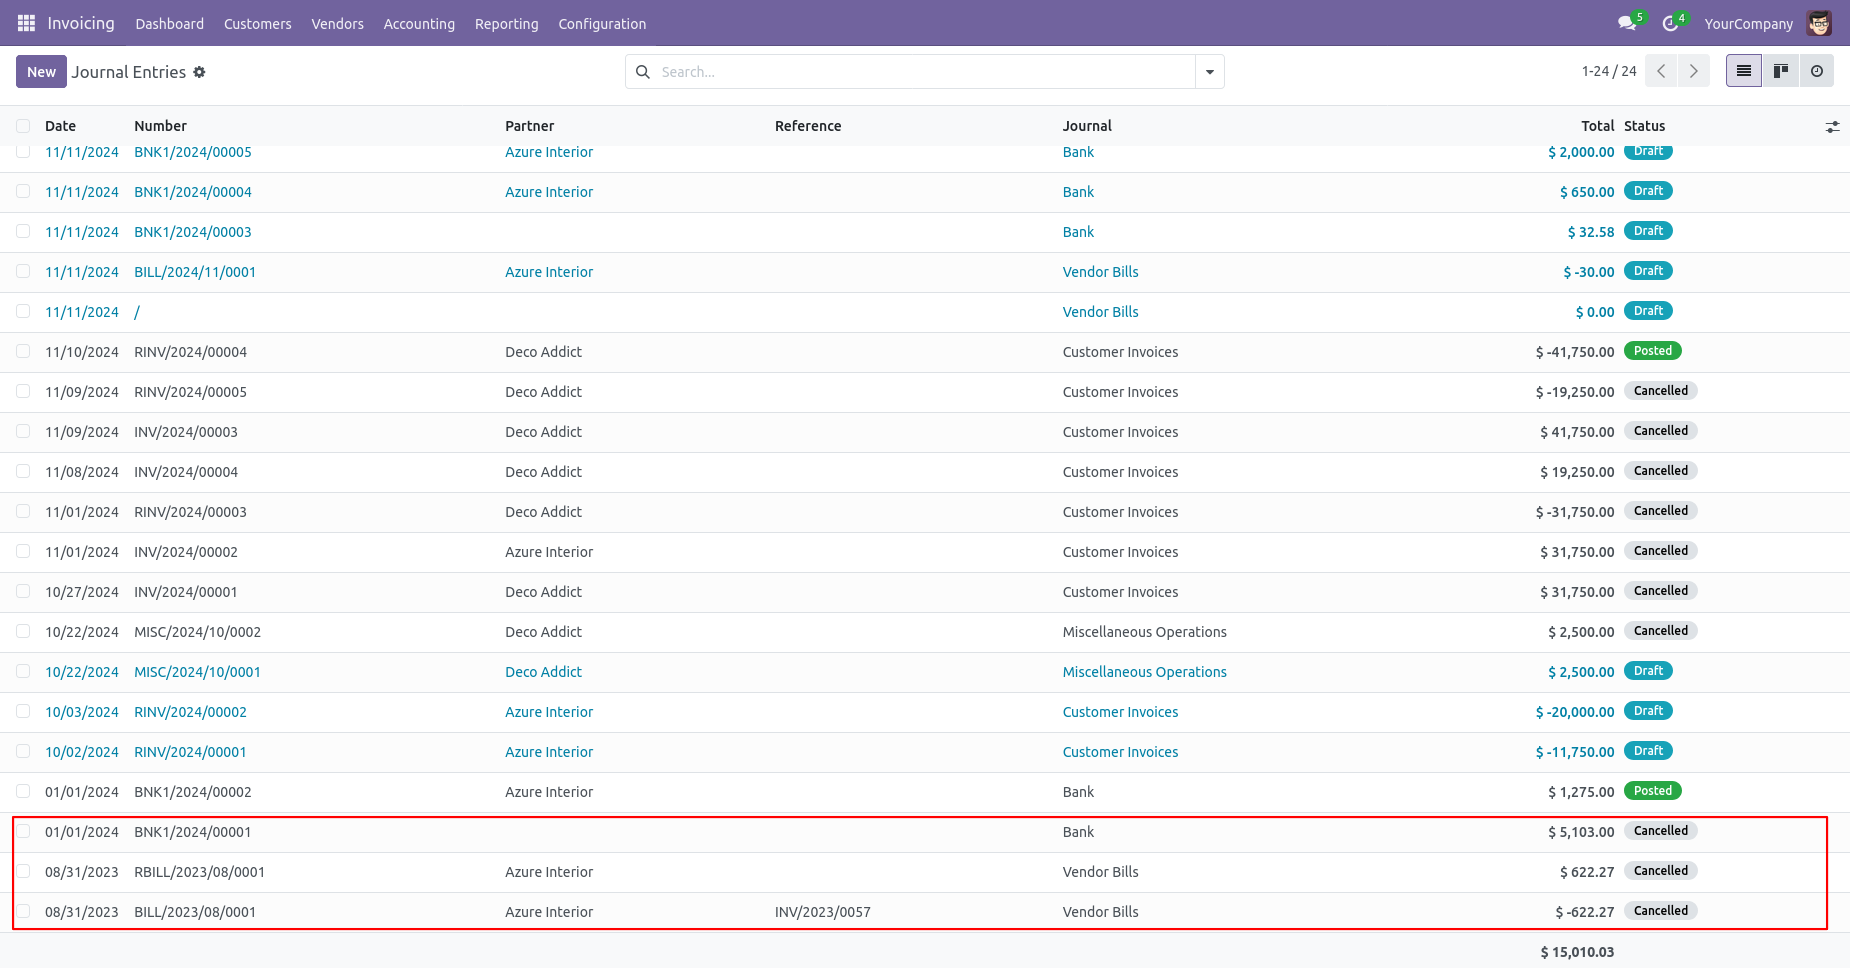Expand the search filter dropdown arrow
This screenshot has height=968, width=1850.
click(x=1209, y=72)
